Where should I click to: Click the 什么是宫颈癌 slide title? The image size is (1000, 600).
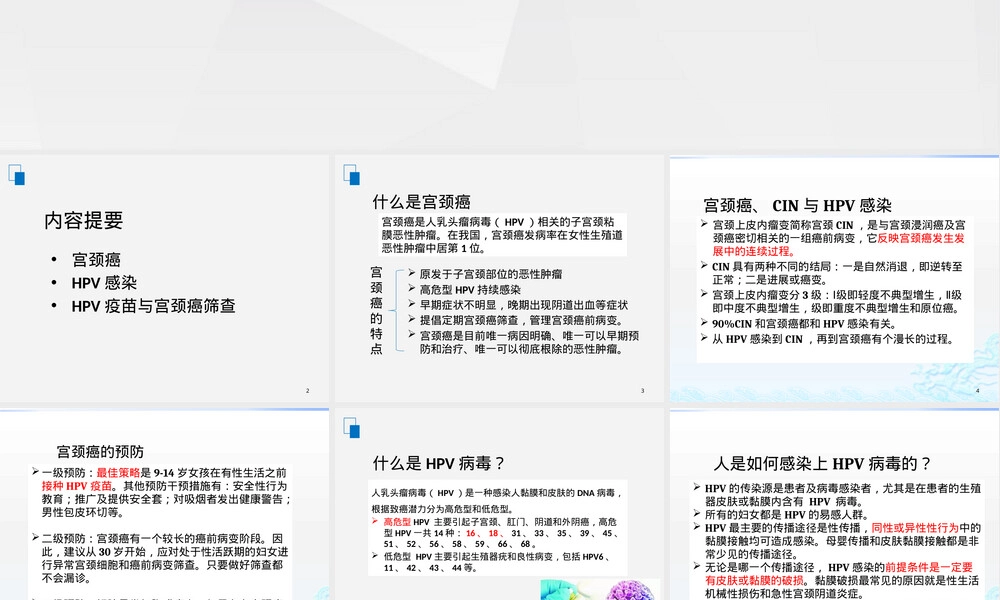point(422,202)
